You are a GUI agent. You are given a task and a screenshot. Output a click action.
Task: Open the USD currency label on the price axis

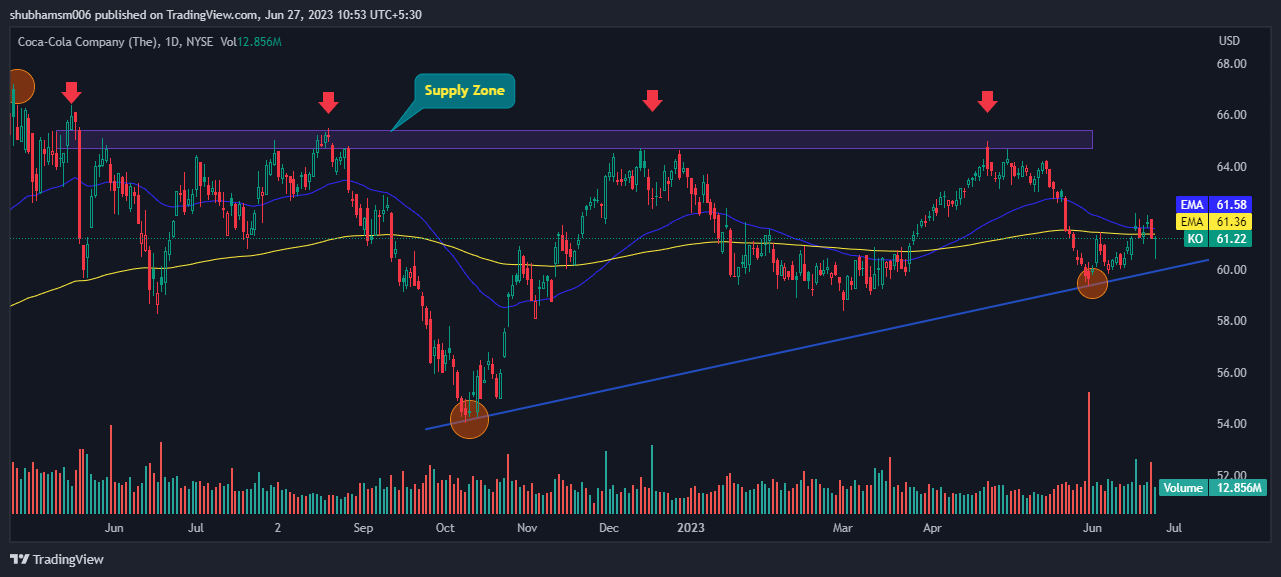coord(1229,41)
